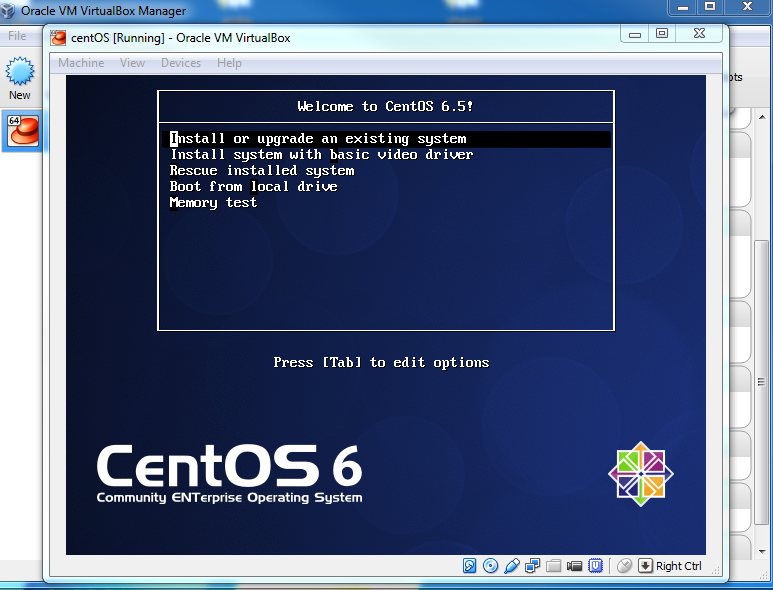Image resolution: width=773 pixels, height=590 pixels.
Task: Close the centOS VM window
Action: click(699, 34)
